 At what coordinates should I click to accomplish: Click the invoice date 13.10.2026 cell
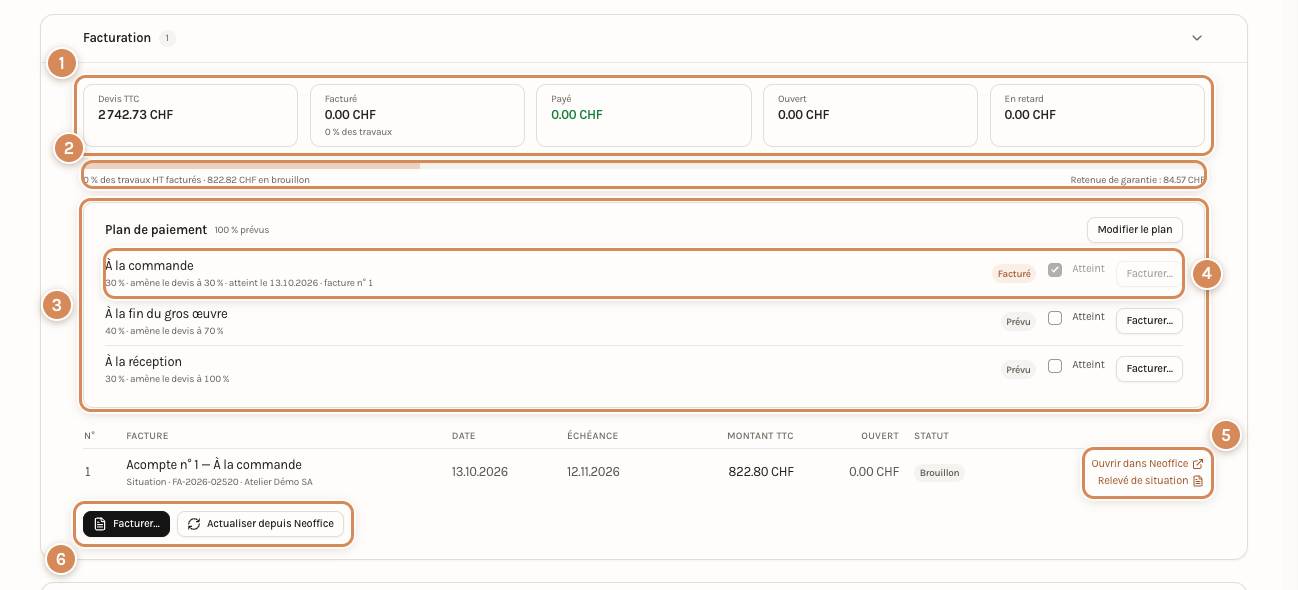pyautogui.click(x=480, y=472)
